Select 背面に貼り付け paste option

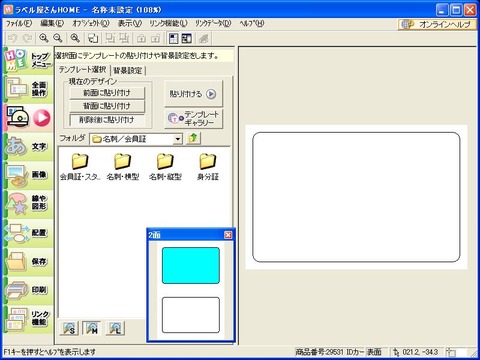107,106
